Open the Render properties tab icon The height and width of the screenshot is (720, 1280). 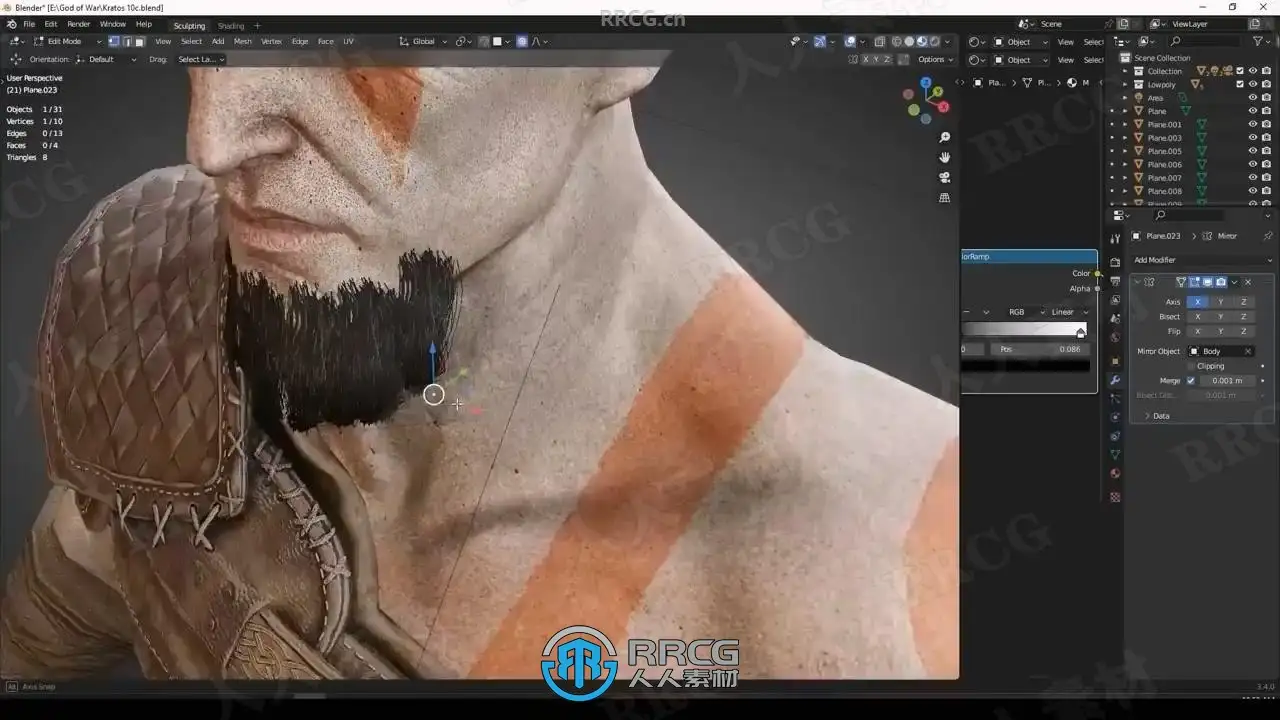[1115, 262]
